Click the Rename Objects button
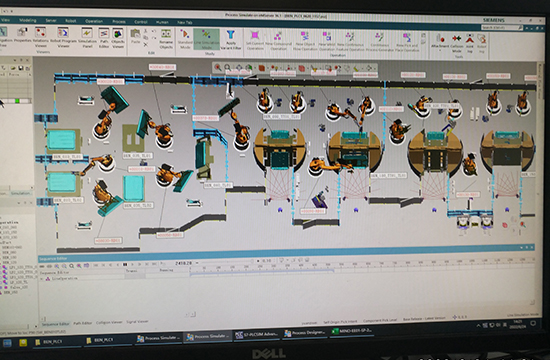 point(166,39)
